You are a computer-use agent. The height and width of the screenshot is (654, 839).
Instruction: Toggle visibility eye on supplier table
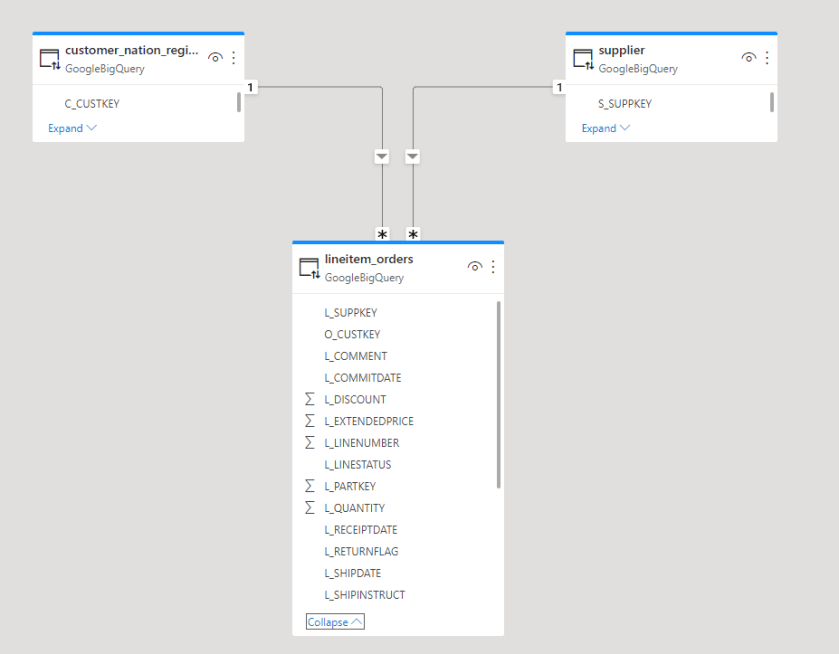[748, 58]
